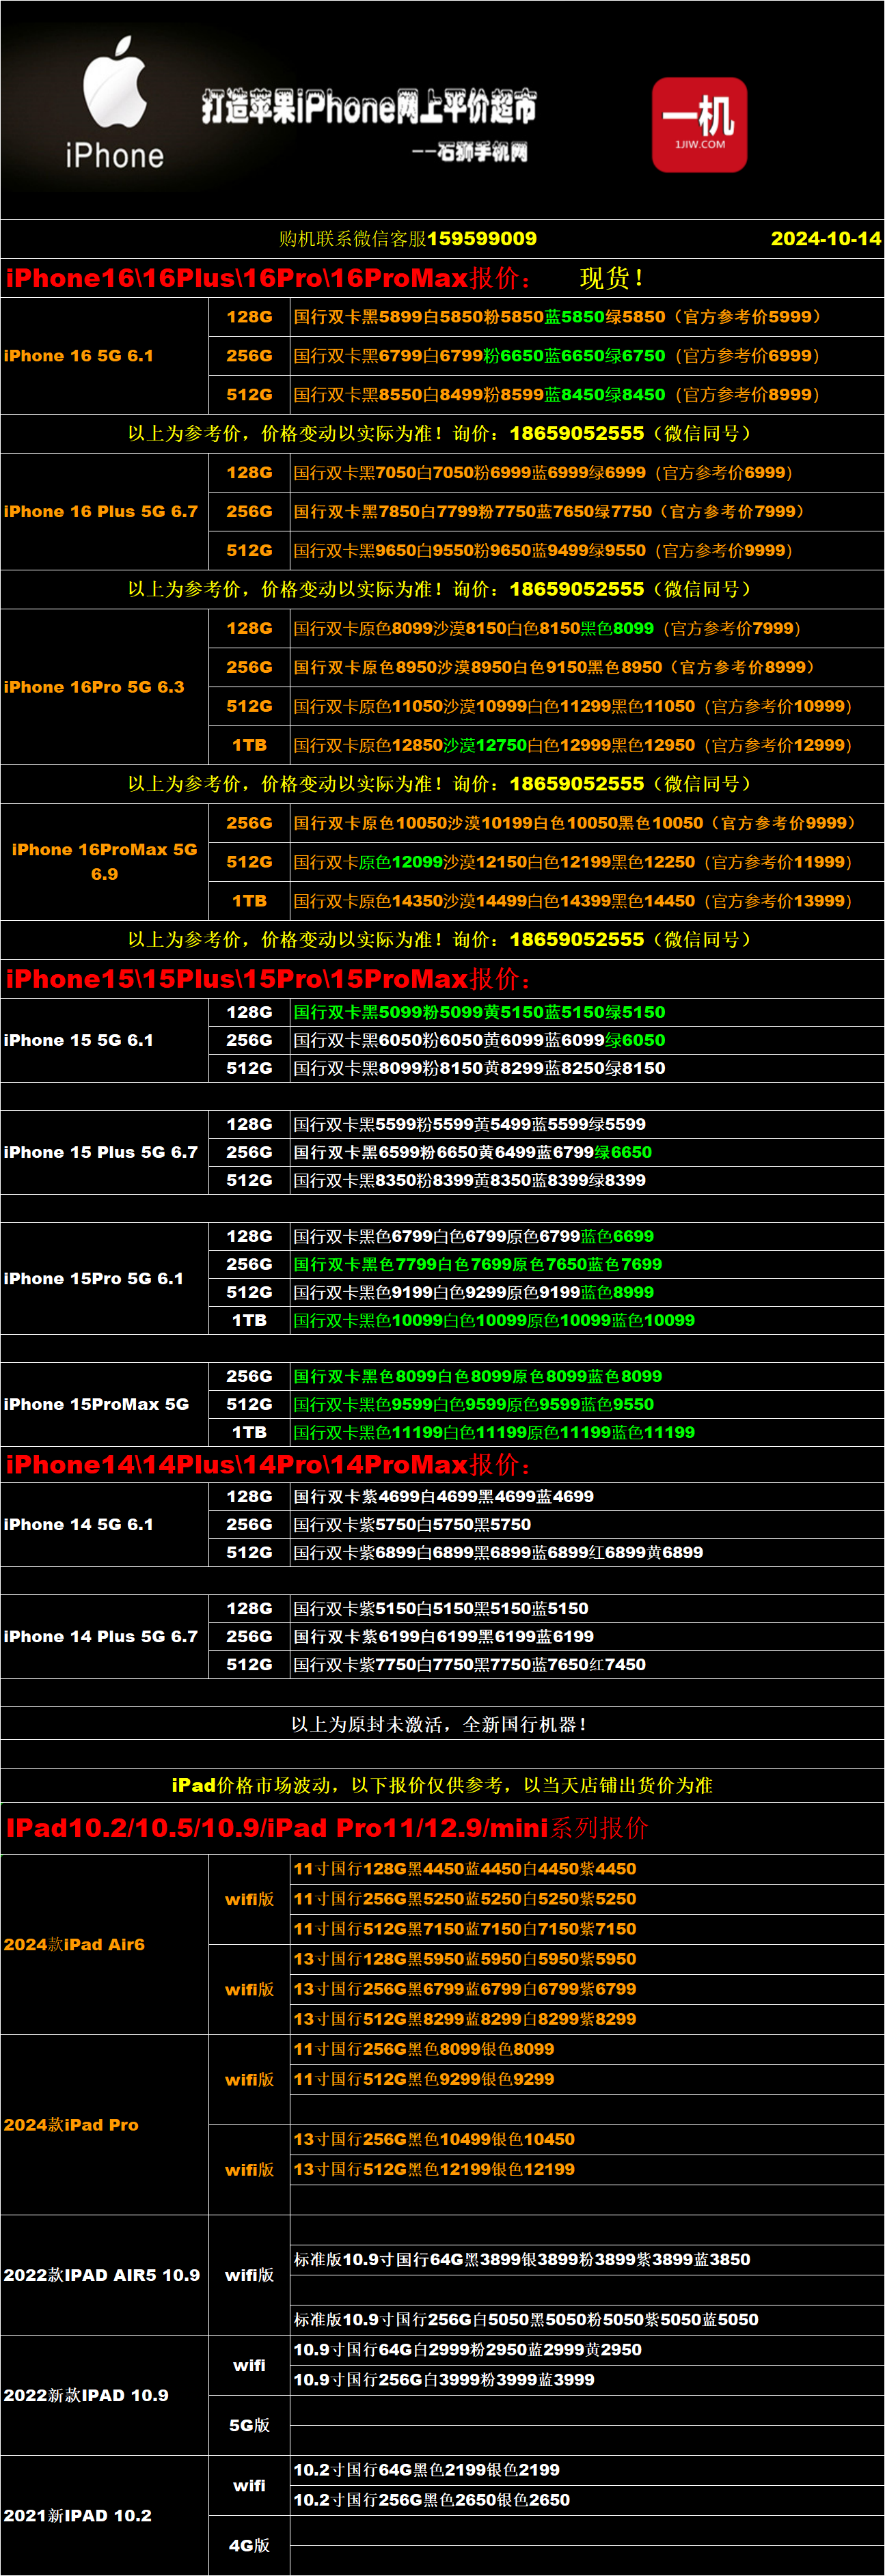Click the Air6 row 13寸国行512G黑8299
The height and width of the screenshot is (2576, 885).
pyautogui.click(x=587, y=2019)
